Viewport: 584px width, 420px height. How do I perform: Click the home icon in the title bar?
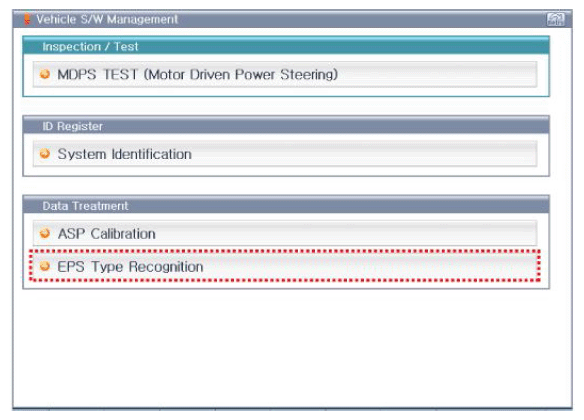click(555, 19)
